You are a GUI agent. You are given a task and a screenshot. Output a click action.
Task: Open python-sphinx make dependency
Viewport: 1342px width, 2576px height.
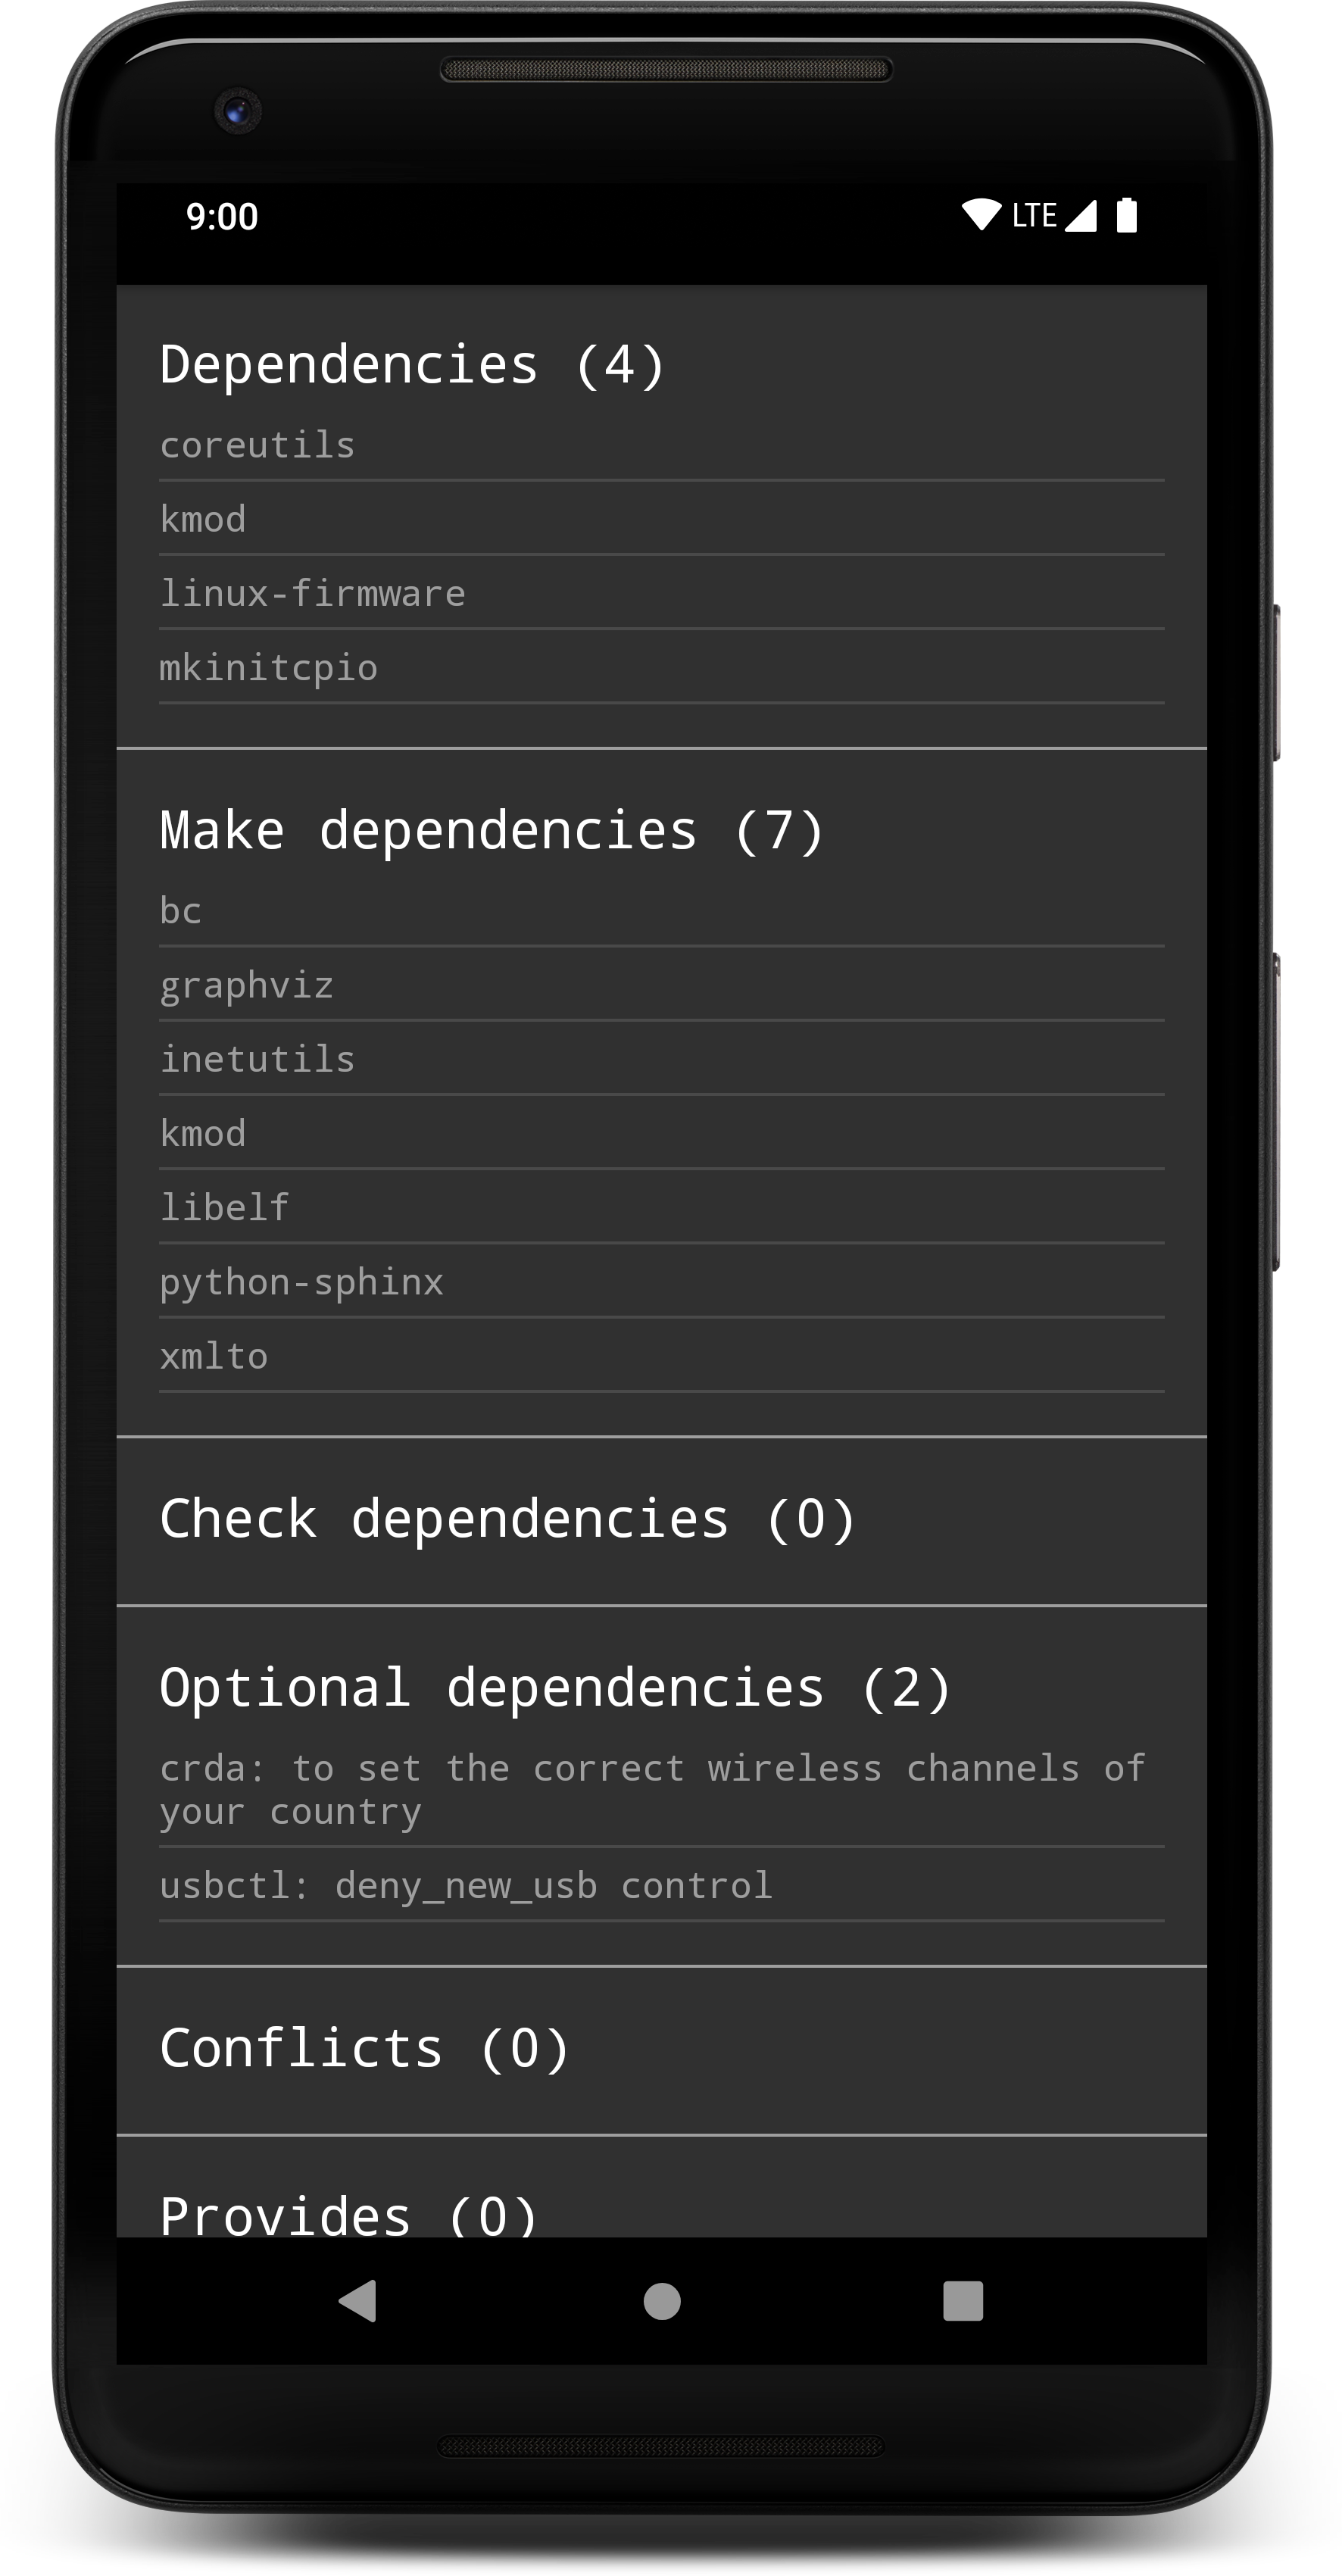click(661, 1281)
